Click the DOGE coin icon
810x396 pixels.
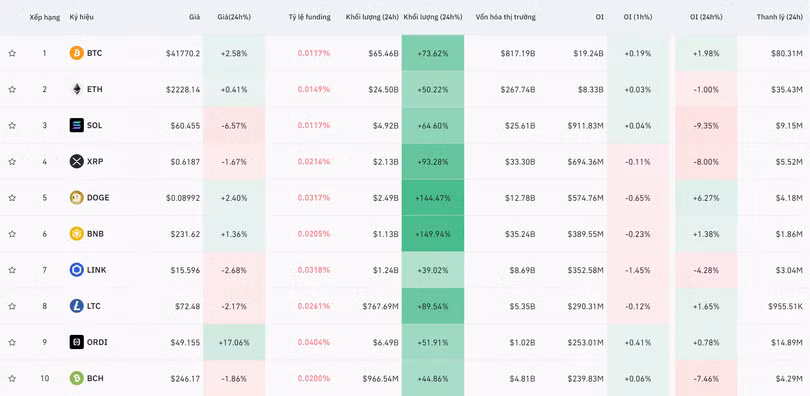76,197
